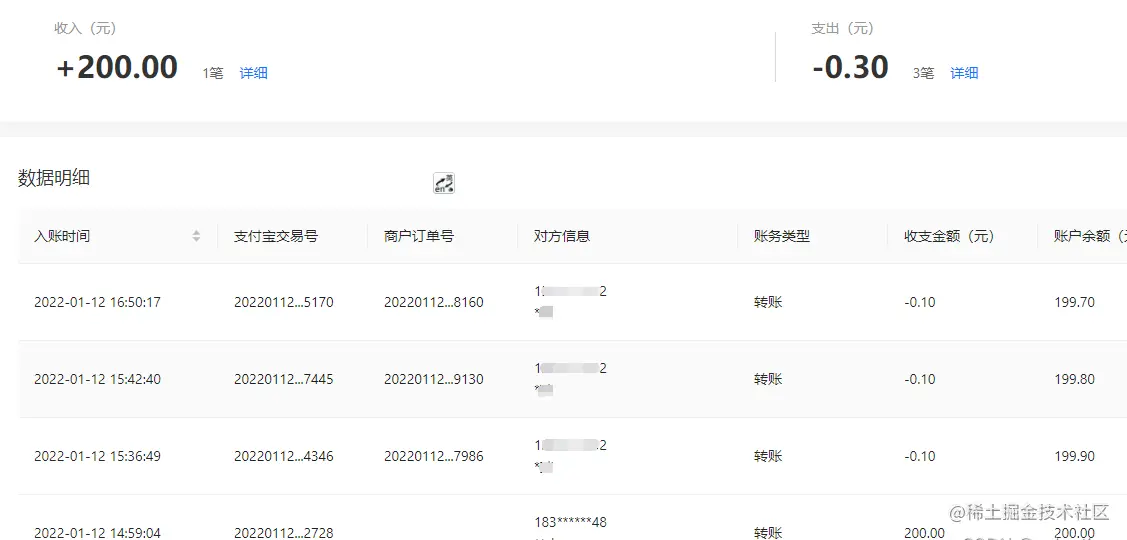Open expense 详细 link beside 3笔
Viewport: 1127px width, 540px height.
964,73
